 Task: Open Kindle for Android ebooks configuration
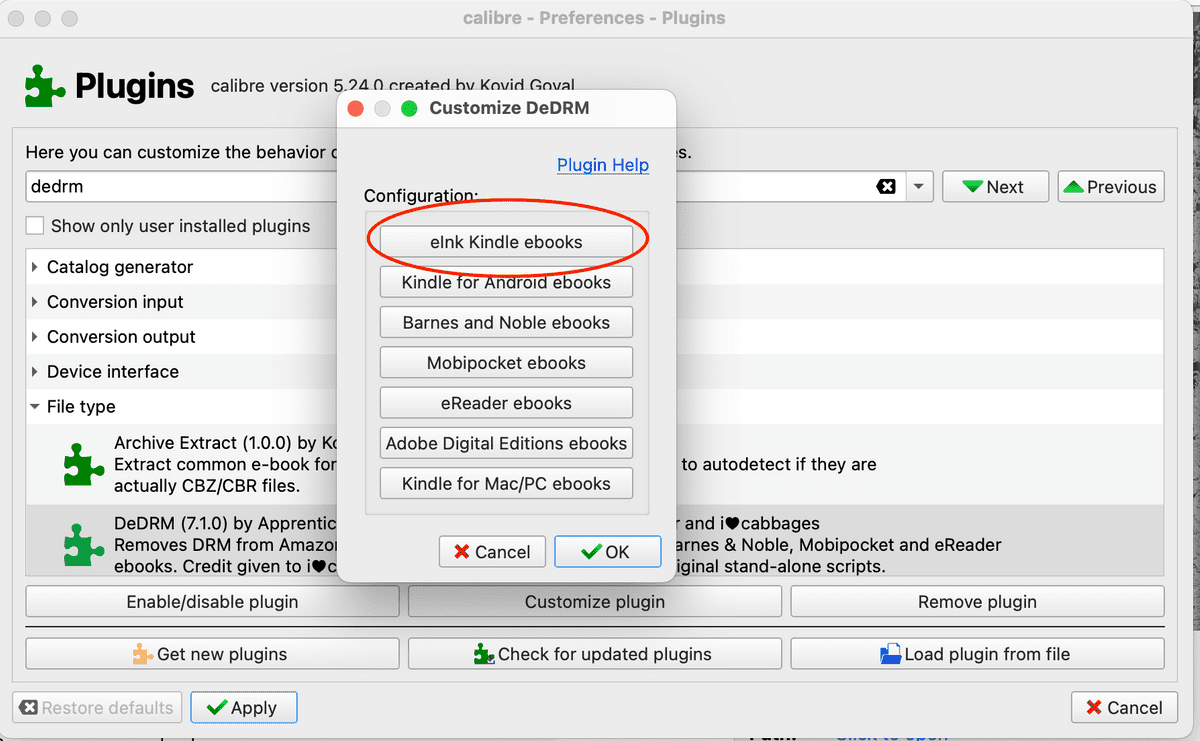tap(506, 282)
